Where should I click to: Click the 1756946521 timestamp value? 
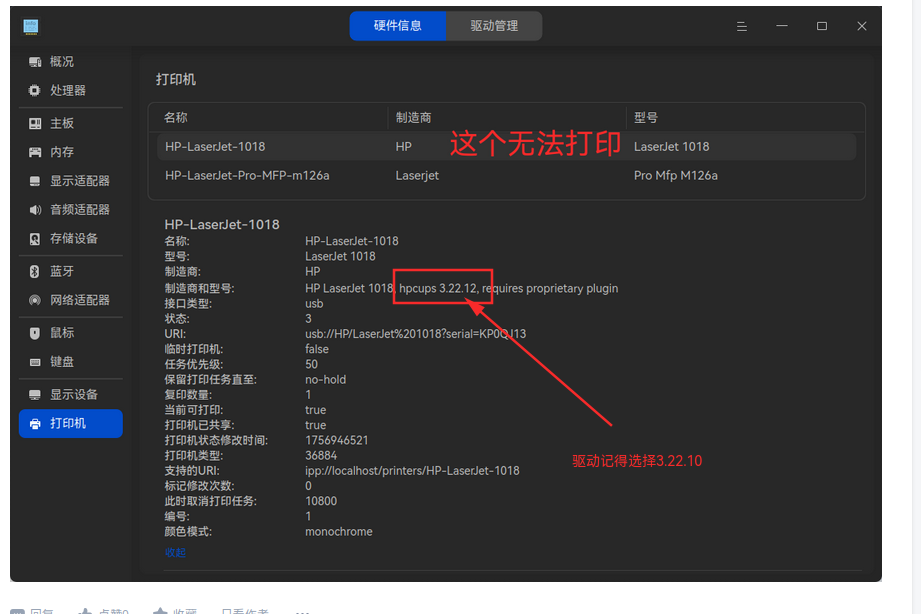pyautogui.click(x=337, y=440)
